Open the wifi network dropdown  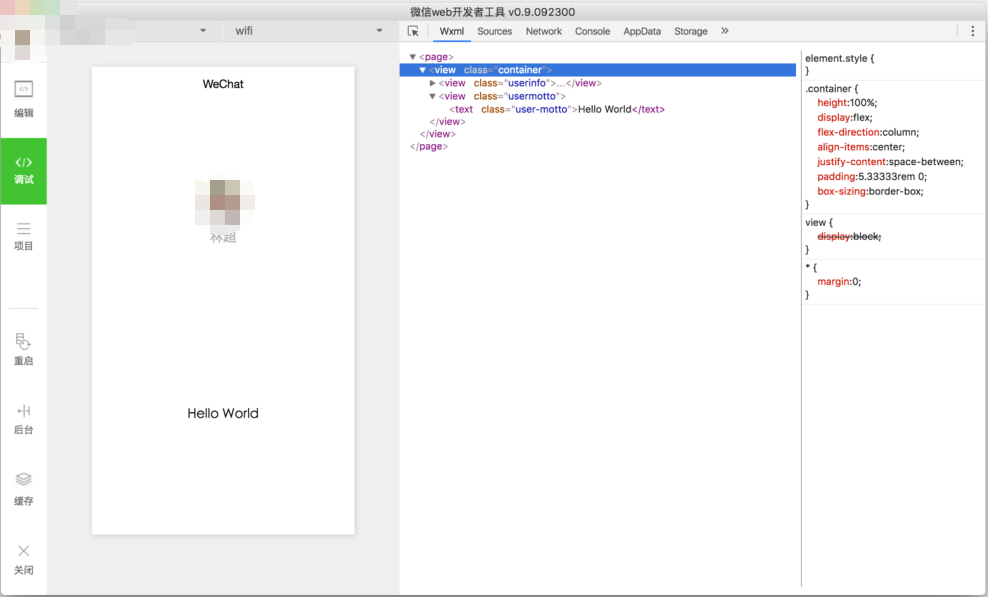click(308, 31)
